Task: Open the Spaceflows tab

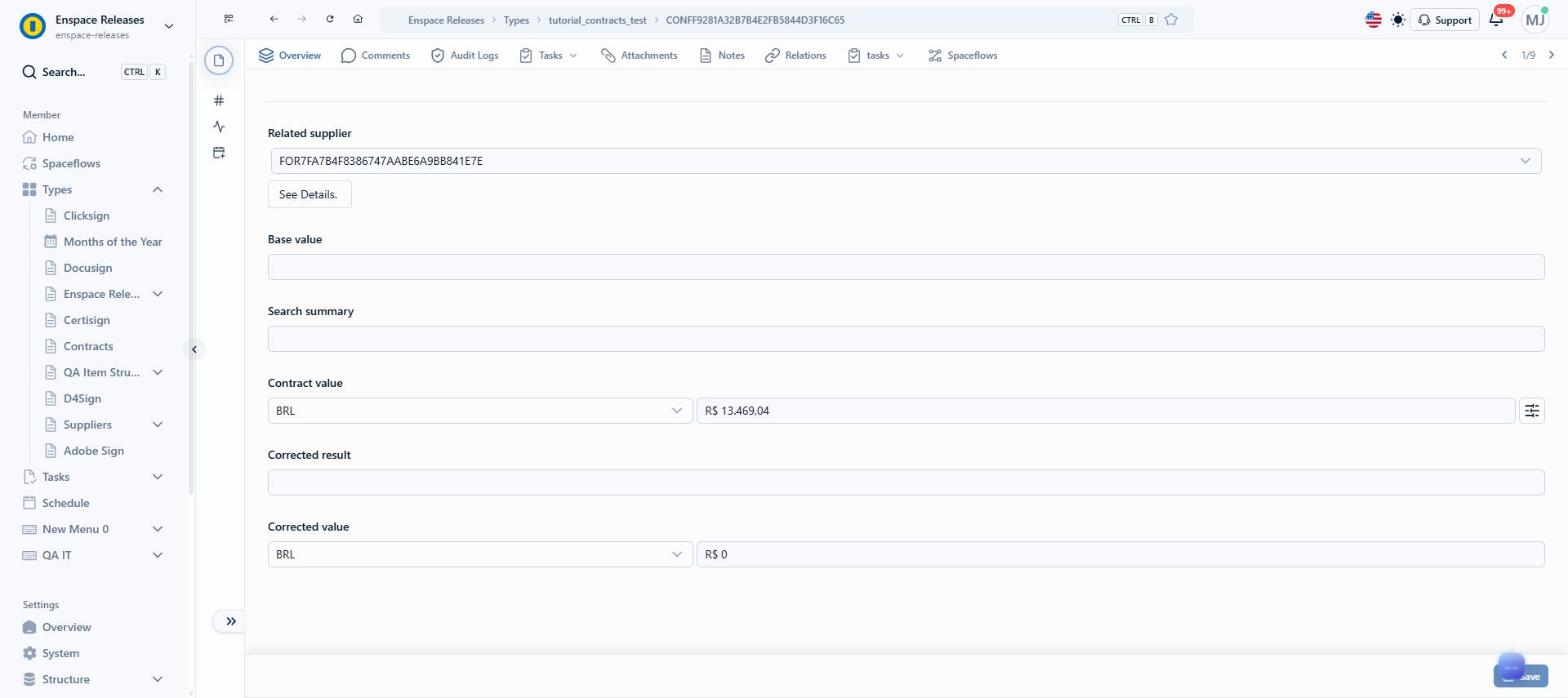Action: point(962,55)
